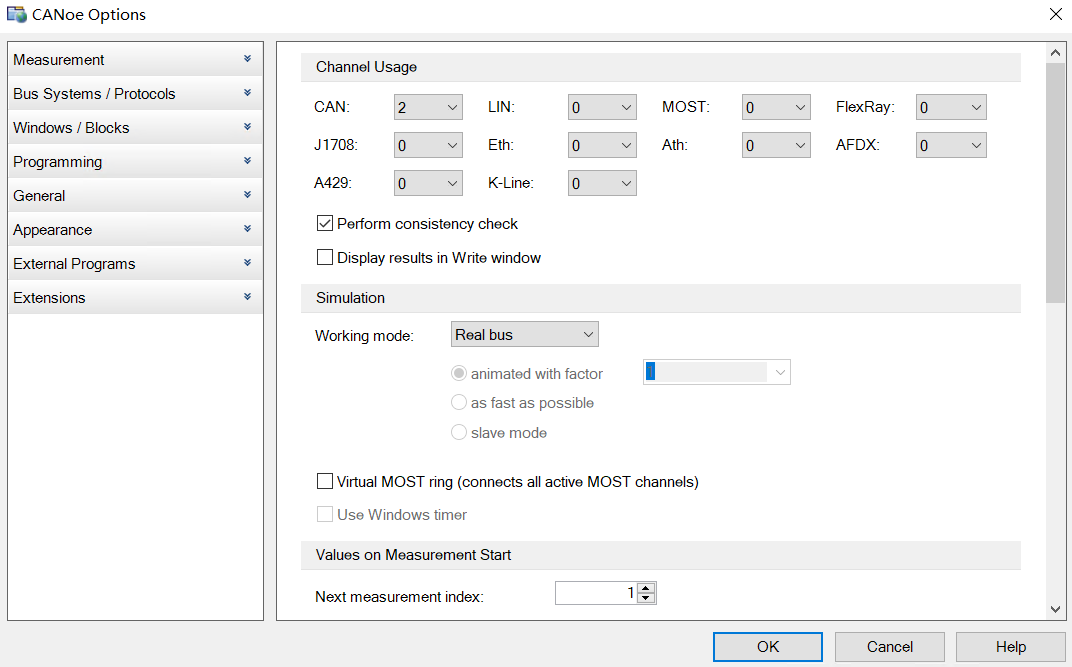
Task: Expand the External Programs chevron
Action: click(x=247, y=263)
